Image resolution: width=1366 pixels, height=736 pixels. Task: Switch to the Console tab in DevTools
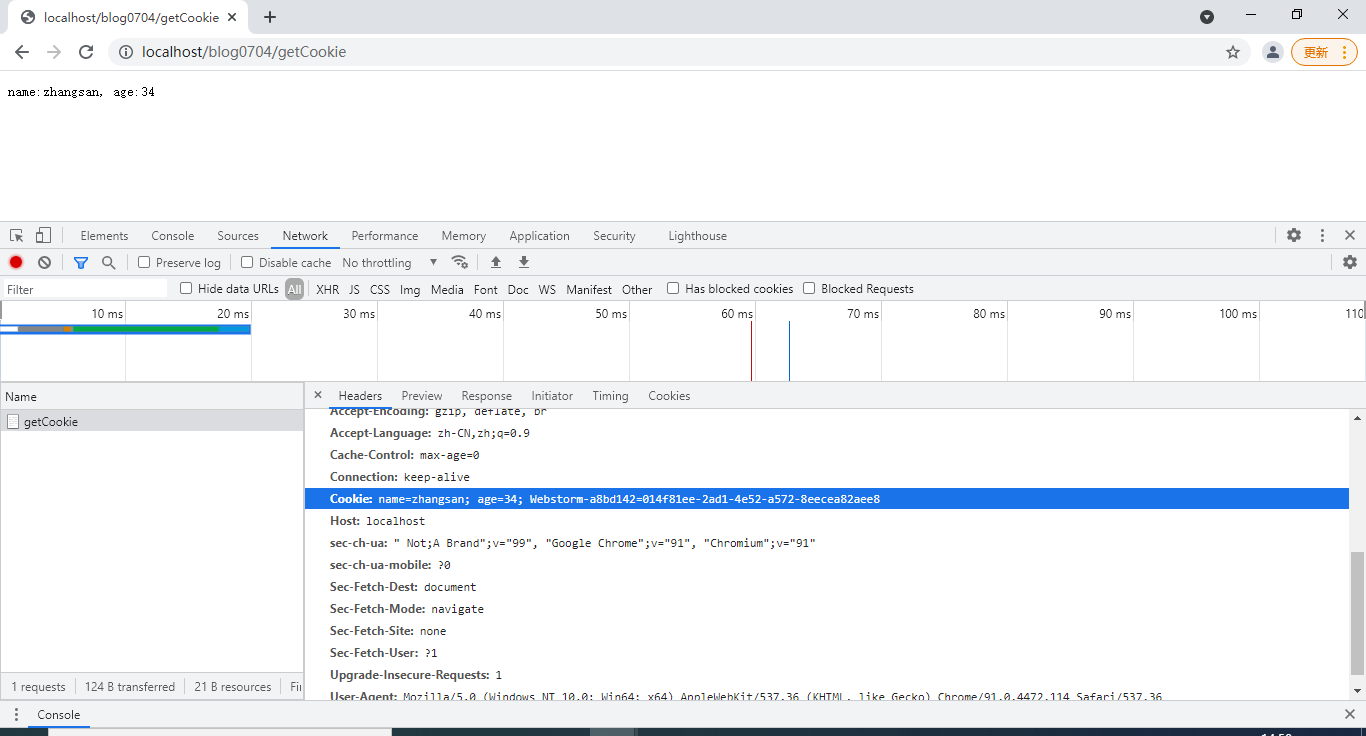[x=173, y=236]
